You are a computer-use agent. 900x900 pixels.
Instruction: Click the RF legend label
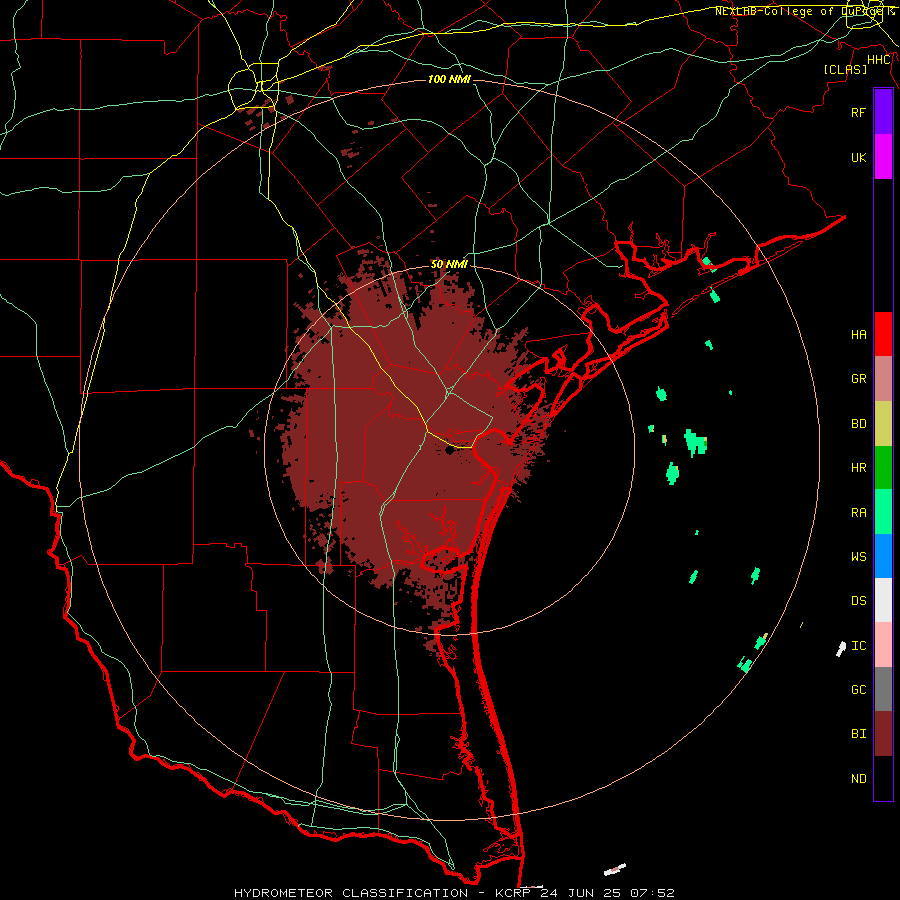tap(858, 112)
